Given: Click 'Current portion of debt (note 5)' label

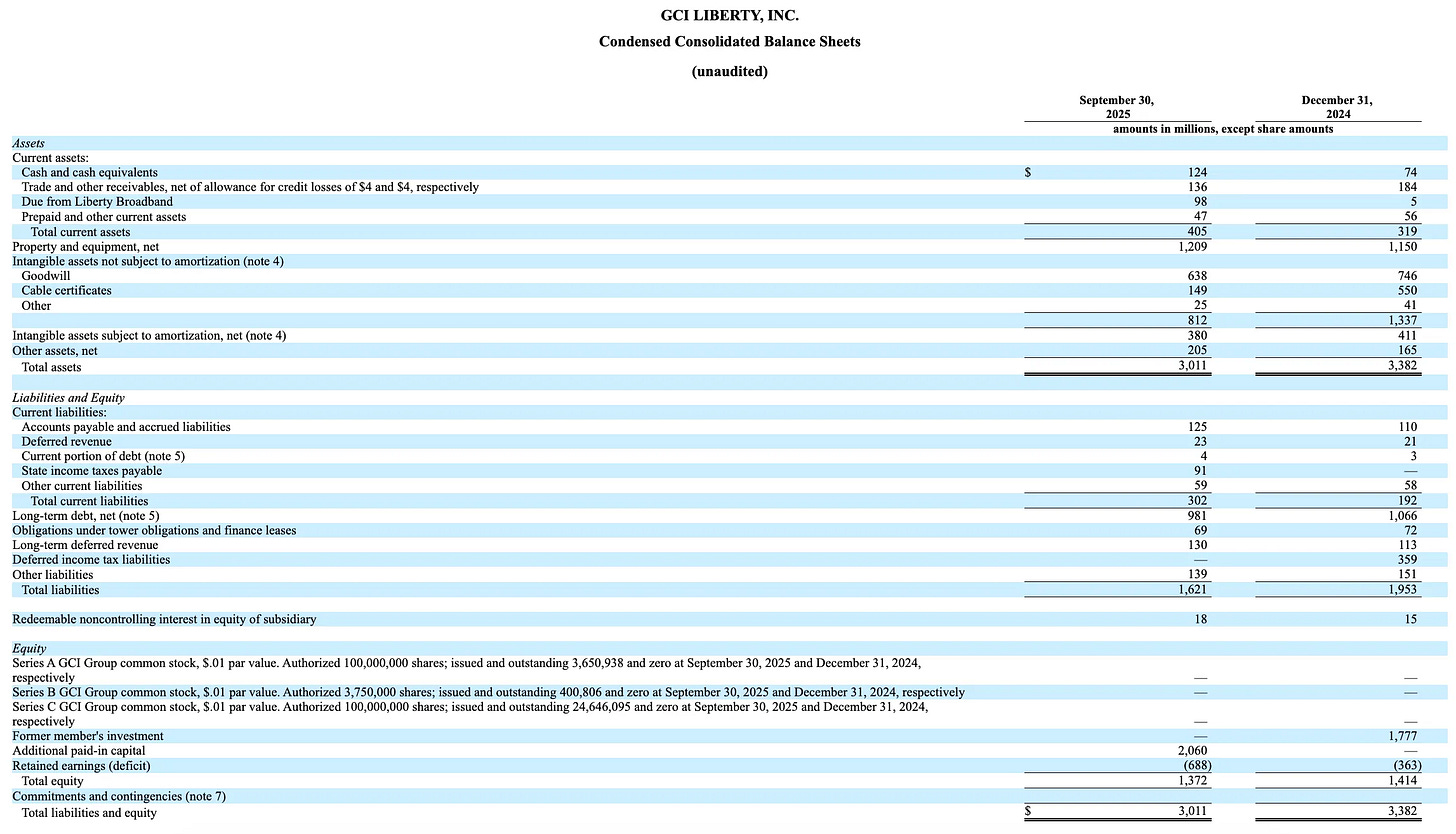Looking at the screenshot, I should click(x=103, y=456).
